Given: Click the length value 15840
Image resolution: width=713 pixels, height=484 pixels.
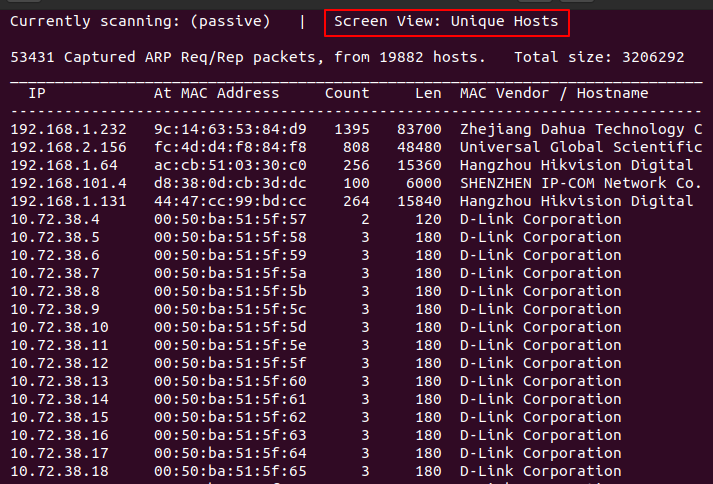Looking at the screenshot, I should 419,201.
